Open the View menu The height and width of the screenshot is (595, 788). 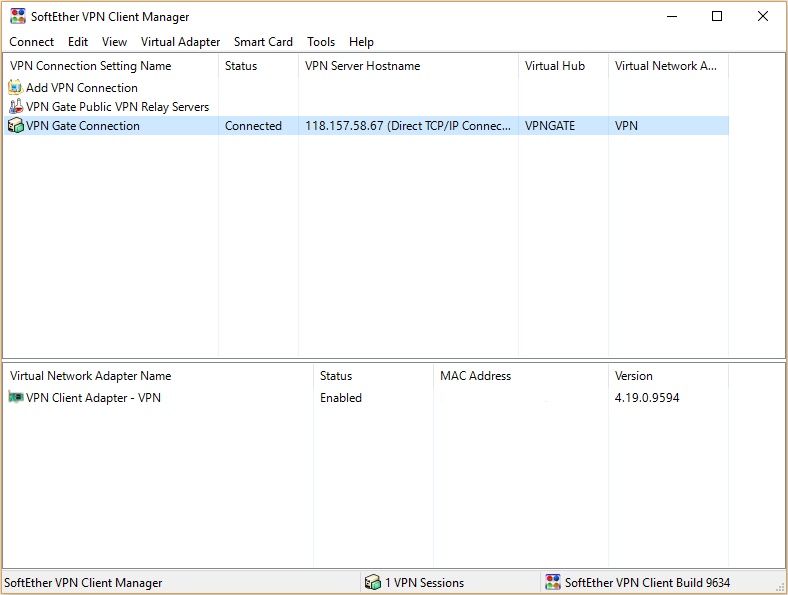(x=114, y=42)
